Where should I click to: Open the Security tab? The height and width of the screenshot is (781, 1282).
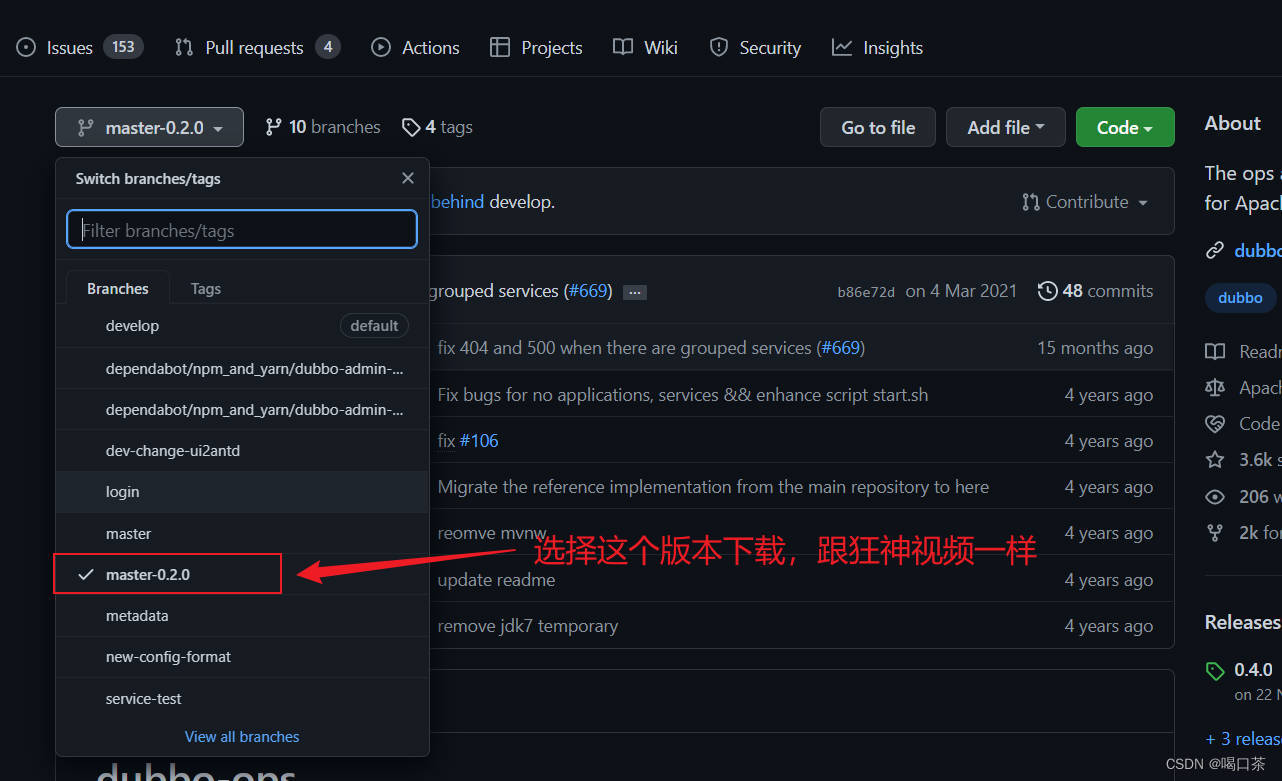click(x=755, y=47)
